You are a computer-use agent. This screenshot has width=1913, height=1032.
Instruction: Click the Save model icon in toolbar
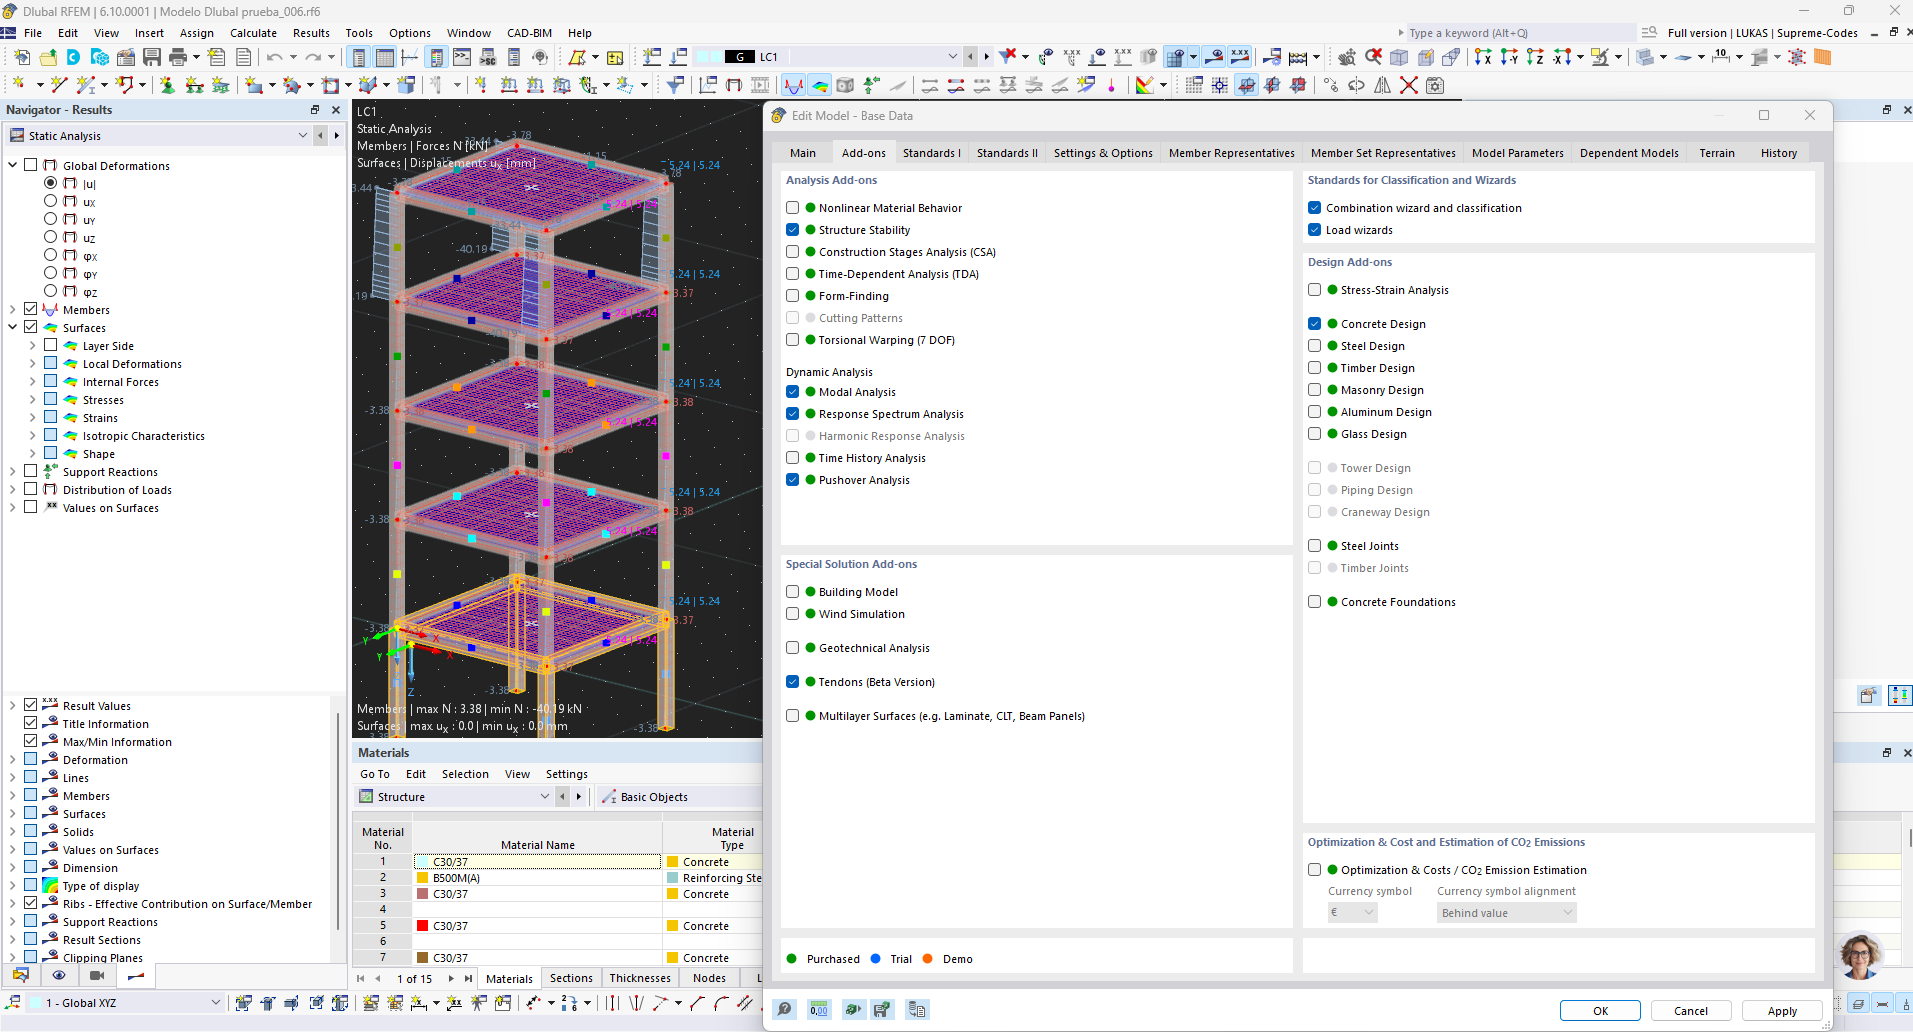coord(151,57)
